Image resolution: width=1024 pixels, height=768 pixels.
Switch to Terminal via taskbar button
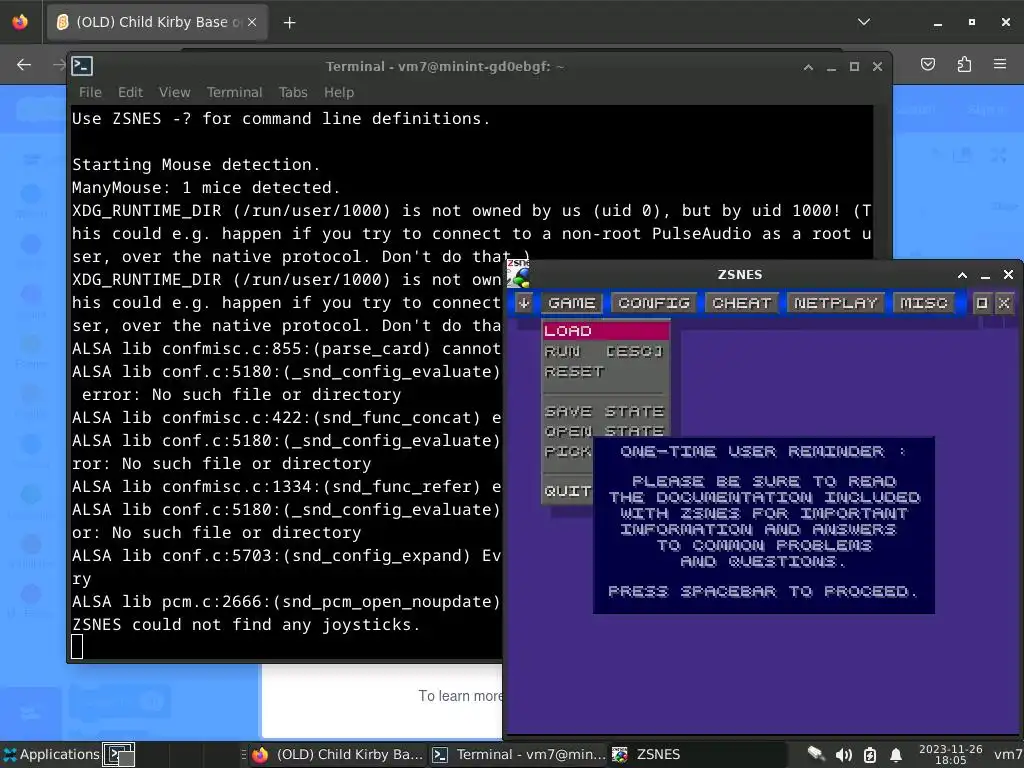click(x=519, y=754)
